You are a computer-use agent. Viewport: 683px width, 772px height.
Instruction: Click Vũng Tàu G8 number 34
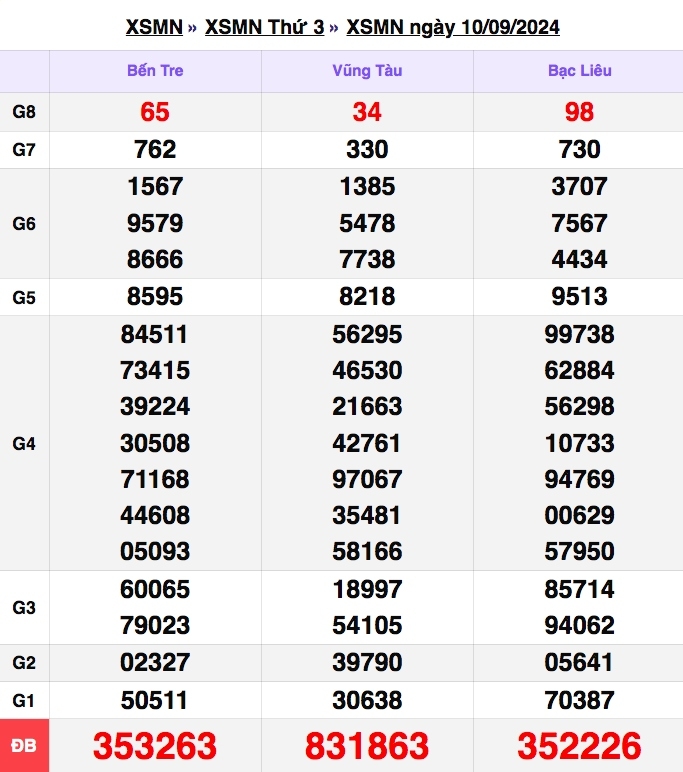pyautogui.click(x=367, y=112)
